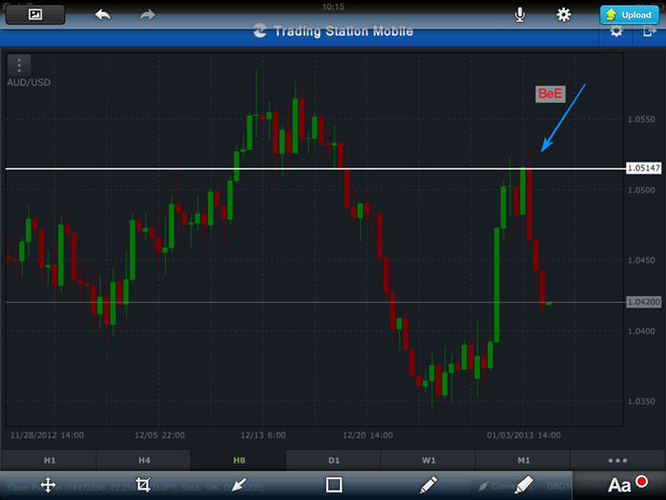The width and height of the screenshot is (666, 500).
Task: Click the 1.04200 current price label
Action: point(644,302)
